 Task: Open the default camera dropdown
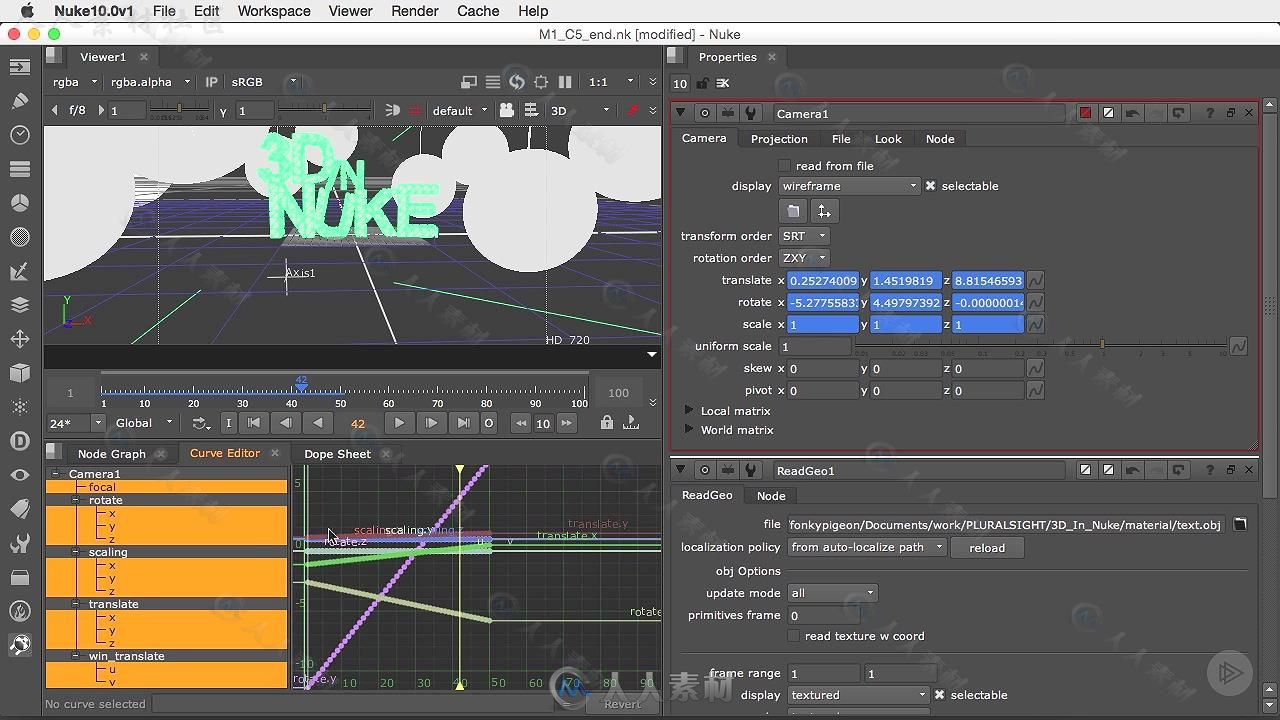coord(460,110)
